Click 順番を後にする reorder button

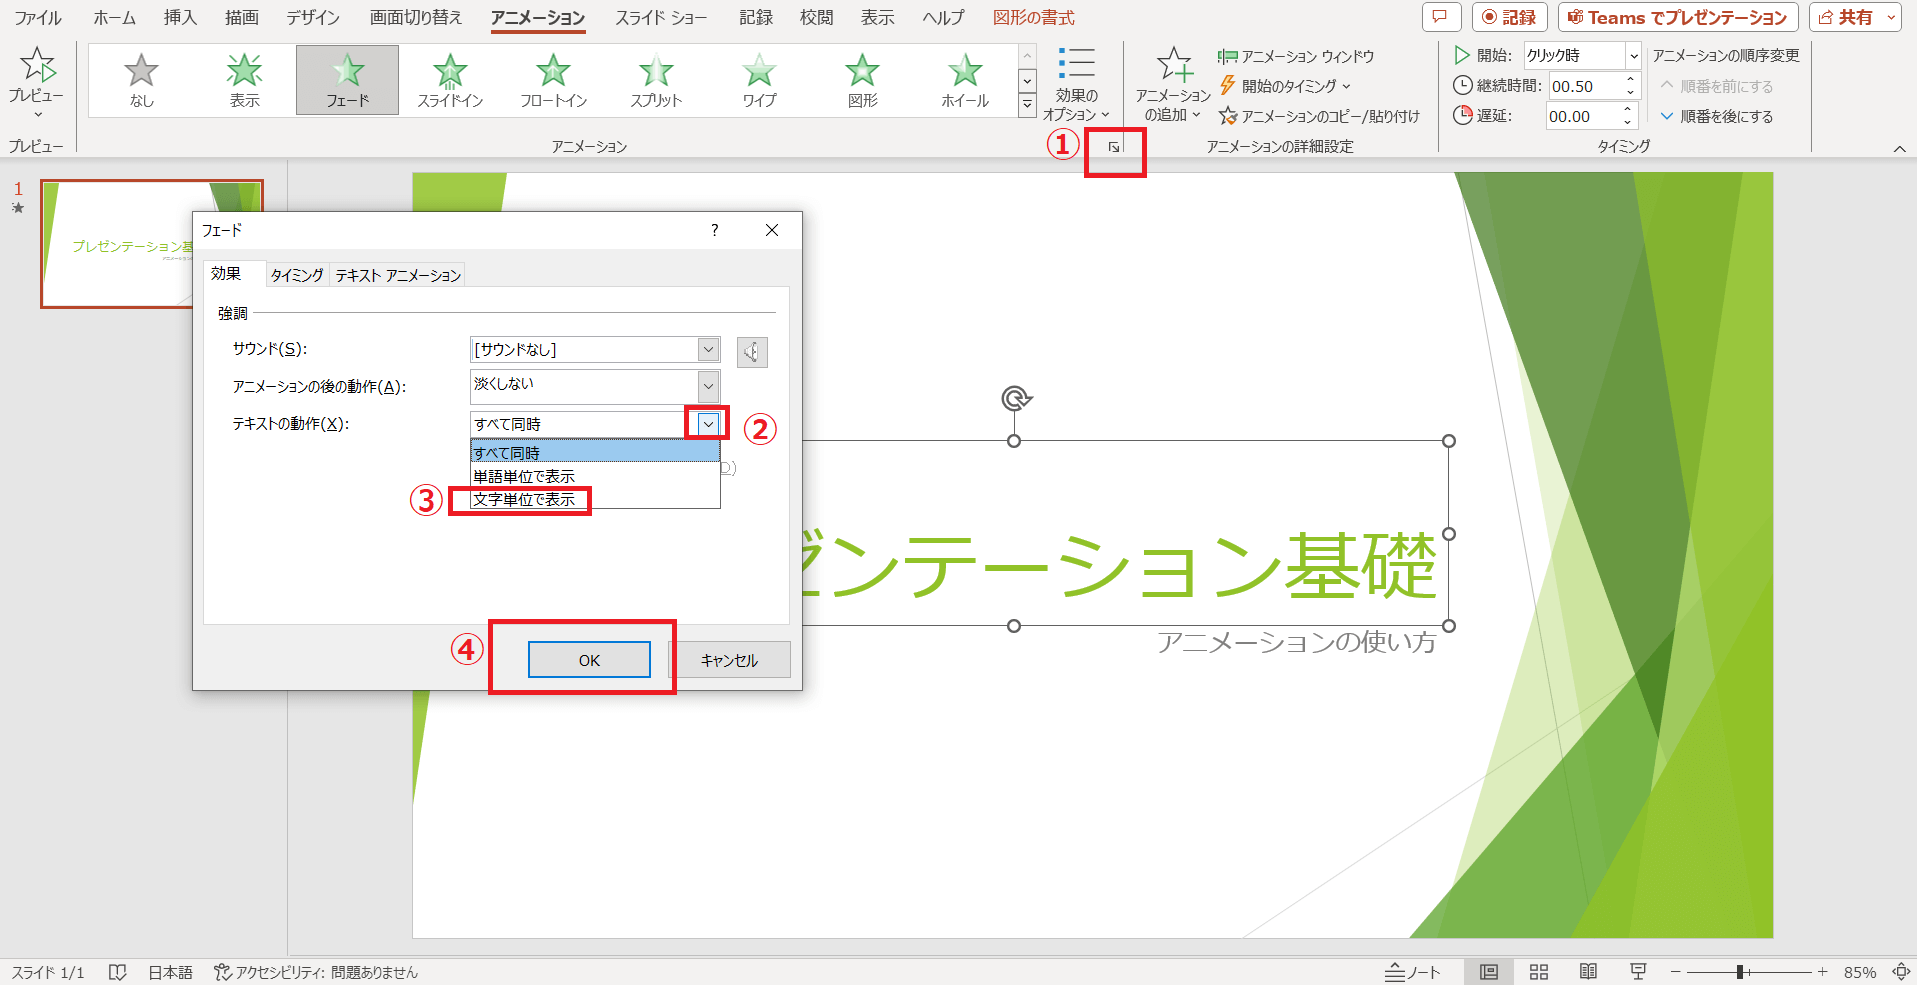[1717, 116]
